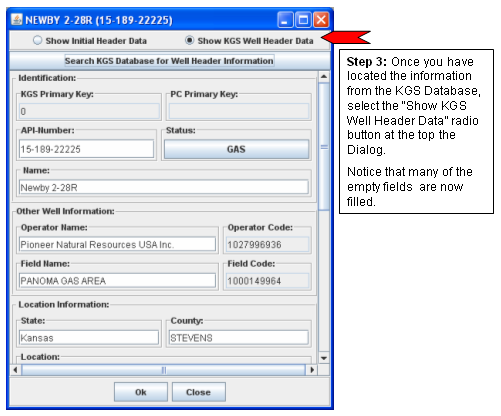
Task: Click the Java icon in title bar
Action: coord(16,19)
